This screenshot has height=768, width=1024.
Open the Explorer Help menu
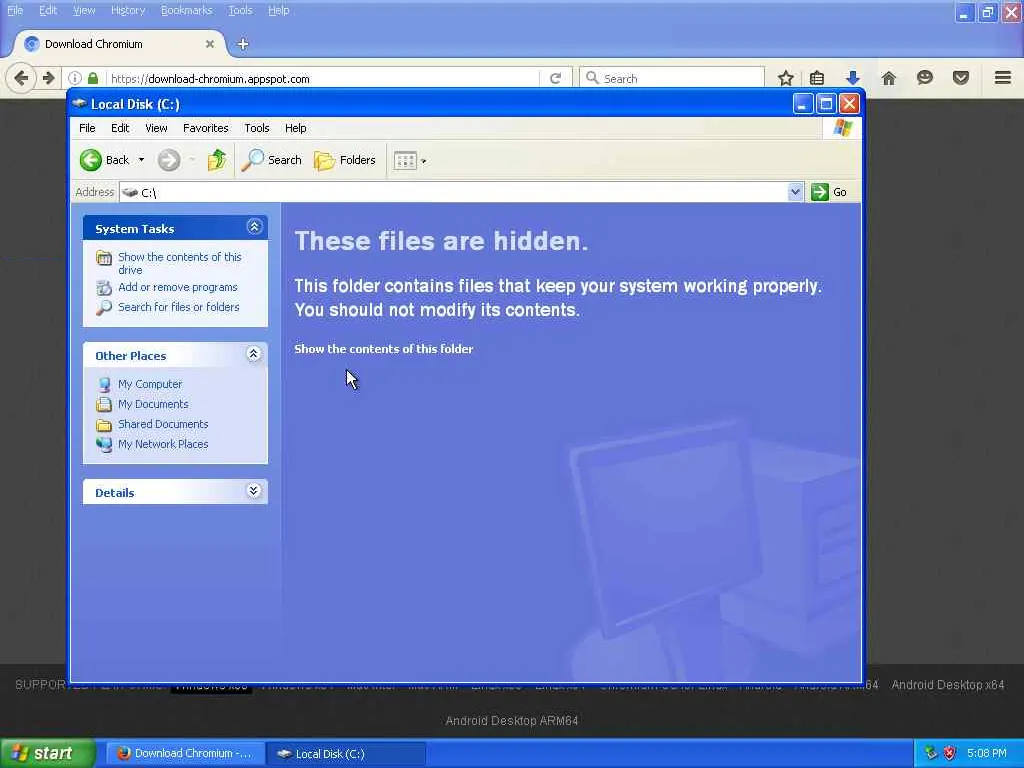coord(295,128)
